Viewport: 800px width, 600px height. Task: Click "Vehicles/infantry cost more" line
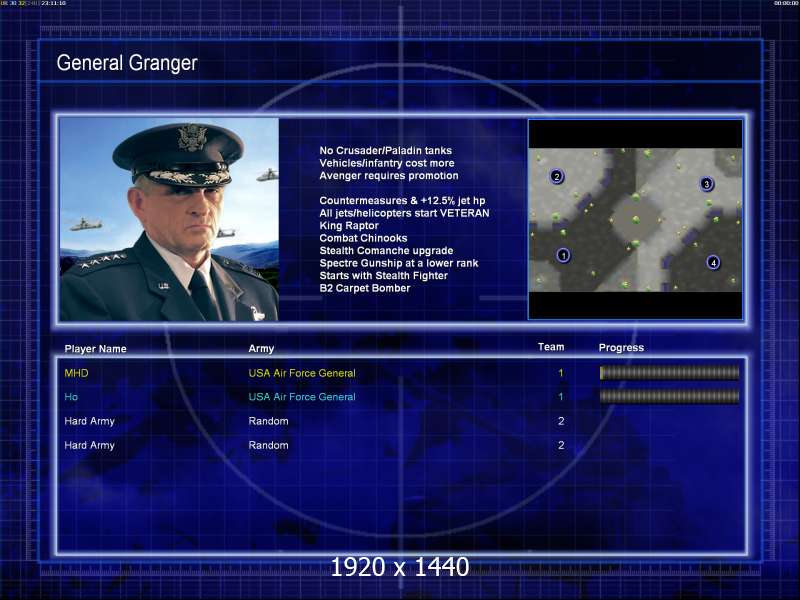click(387, 163)
